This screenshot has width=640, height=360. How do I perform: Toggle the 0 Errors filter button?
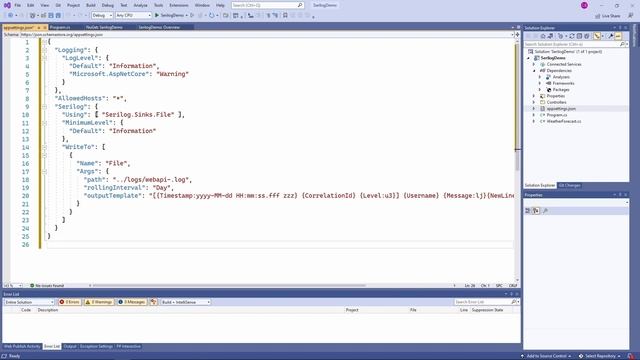[69, 302]
